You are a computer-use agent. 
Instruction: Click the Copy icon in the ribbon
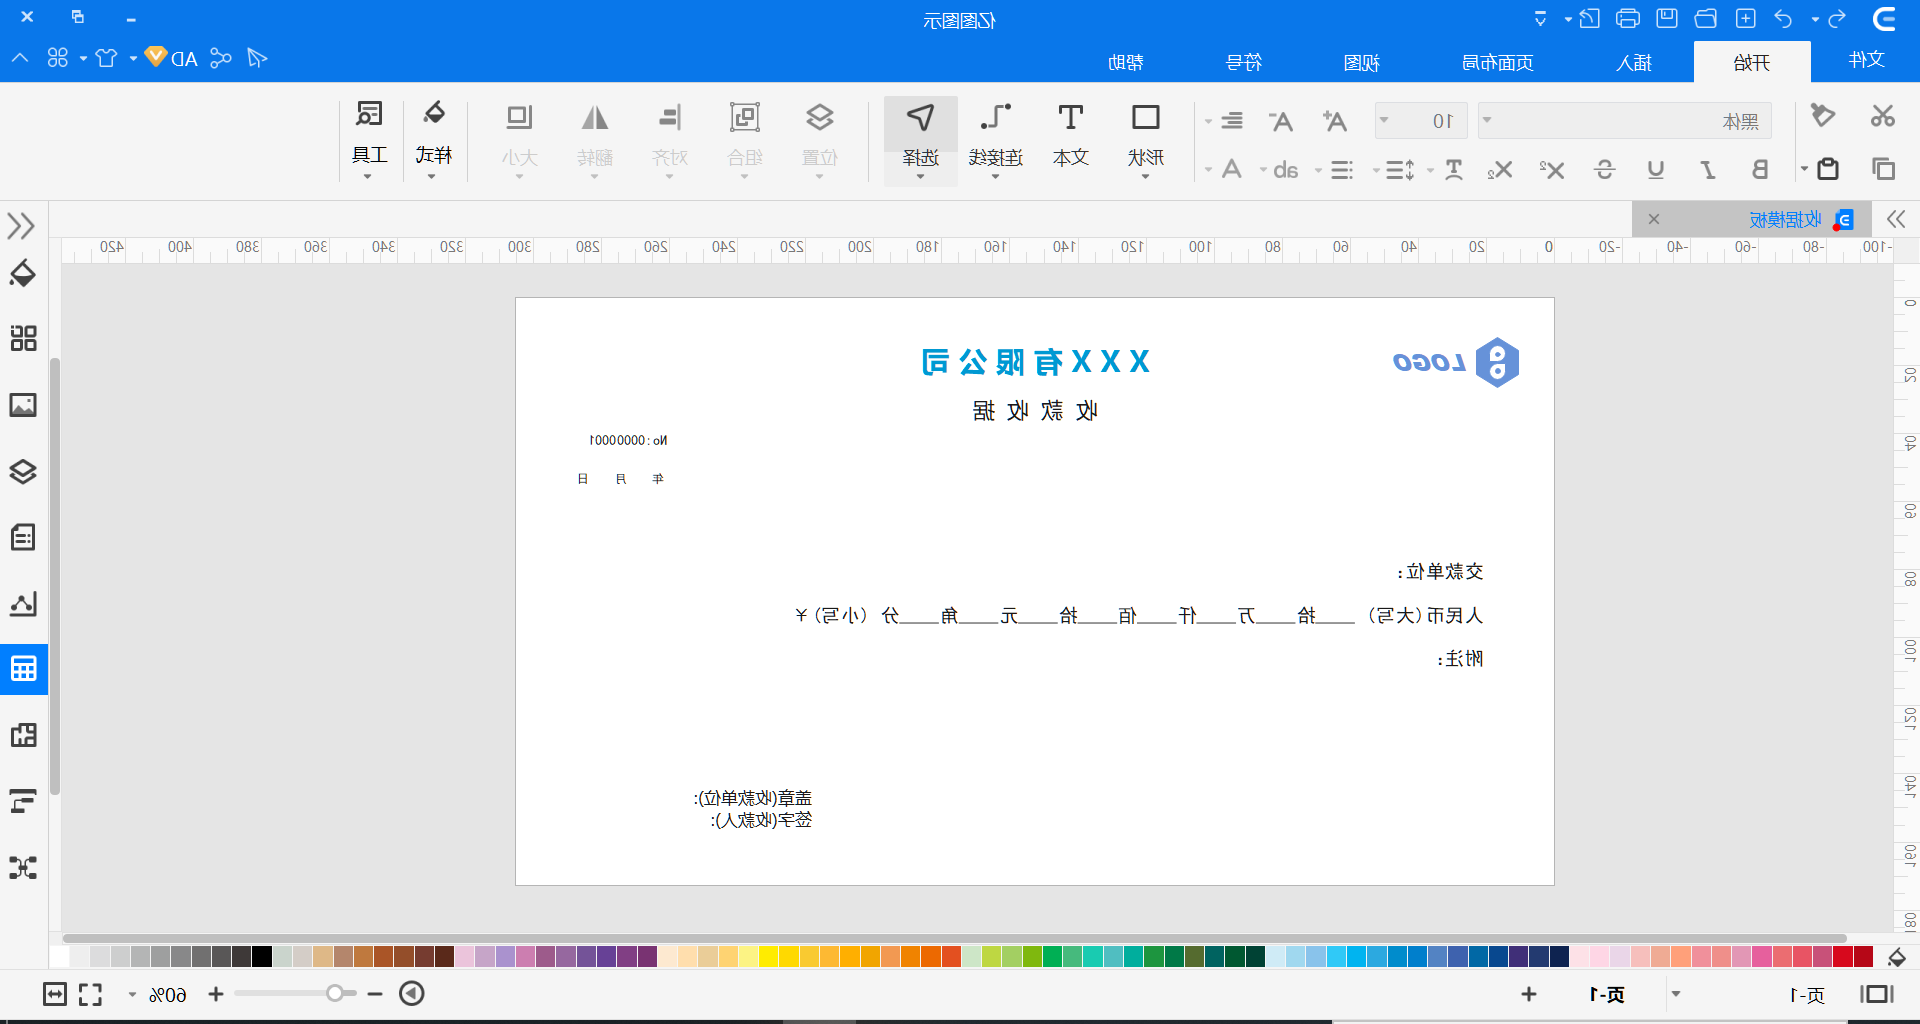[1883, 169]
